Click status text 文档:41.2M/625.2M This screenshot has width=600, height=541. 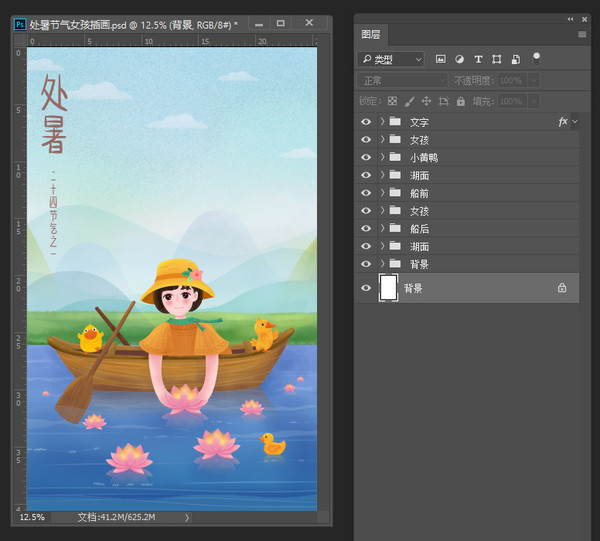pyautogui.click(x=116, y=517)
